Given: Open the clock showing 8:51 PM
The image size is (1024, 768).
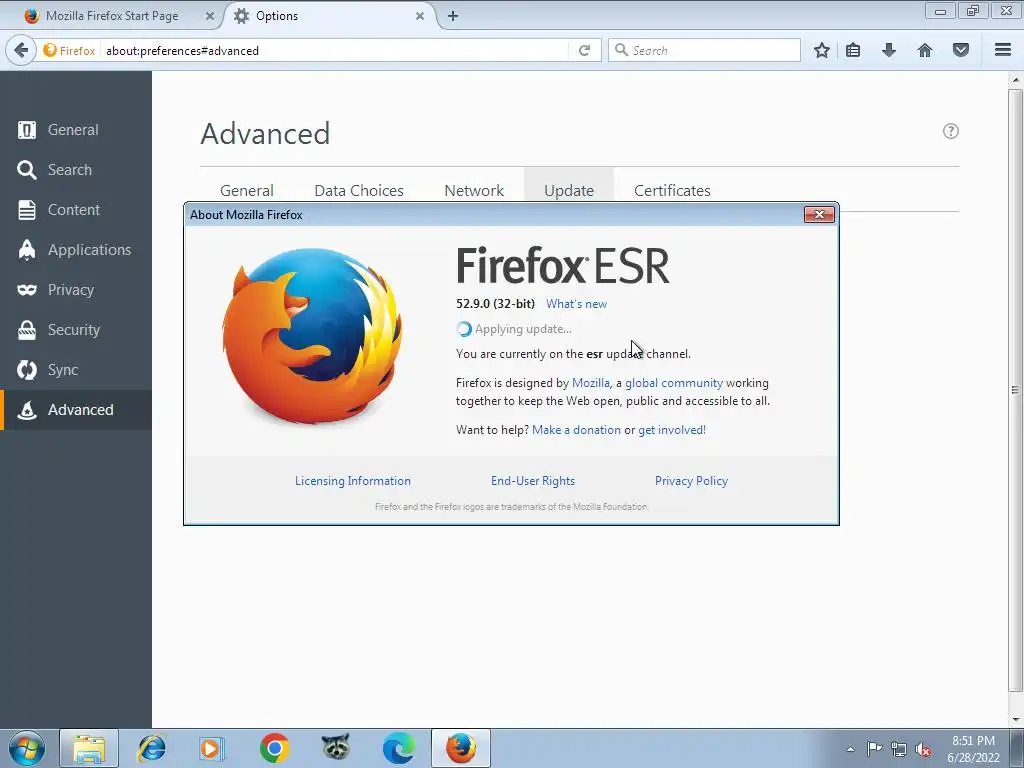Looking at the screenshot, I should click(973, 748).
